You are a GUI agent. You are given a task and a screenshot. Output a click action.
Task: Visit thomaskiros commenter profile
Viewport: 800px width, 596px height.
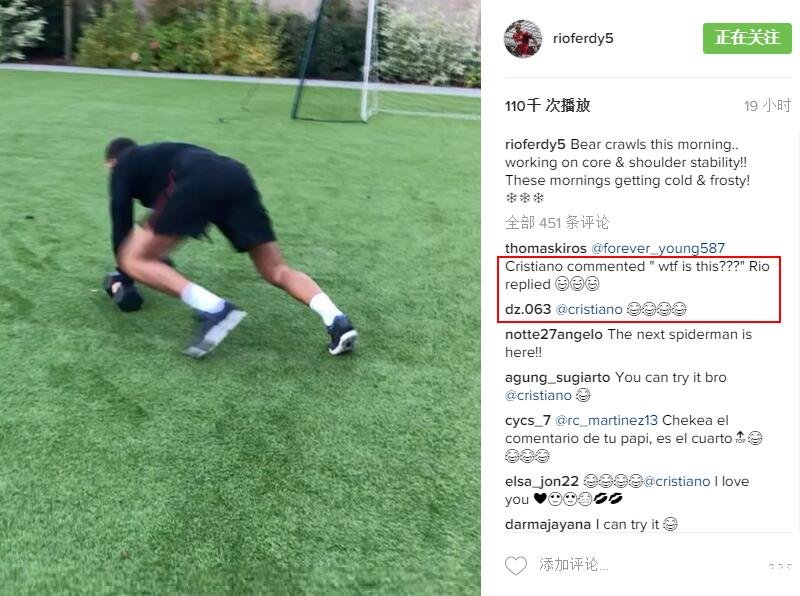coord(545,249)
